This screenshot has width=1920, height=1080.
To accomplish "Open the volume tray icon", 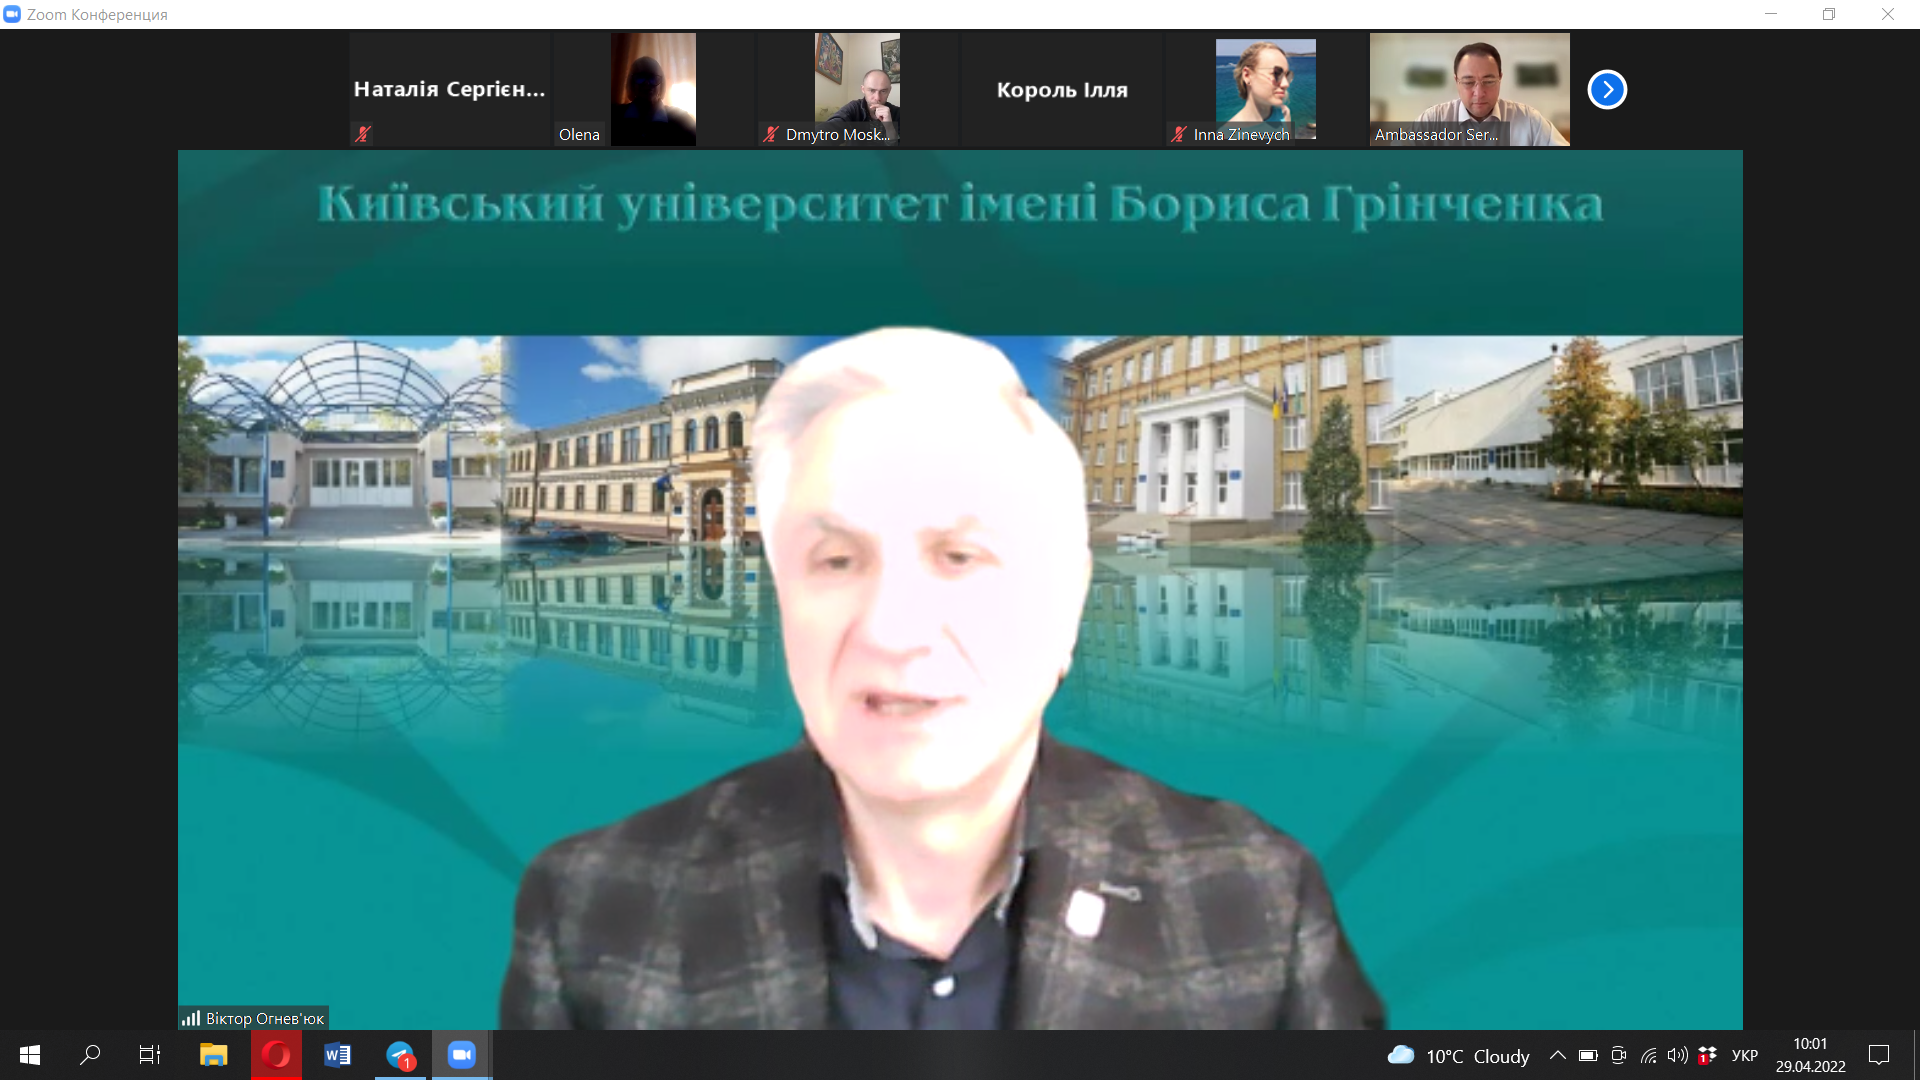I will click(1677, 1055).
